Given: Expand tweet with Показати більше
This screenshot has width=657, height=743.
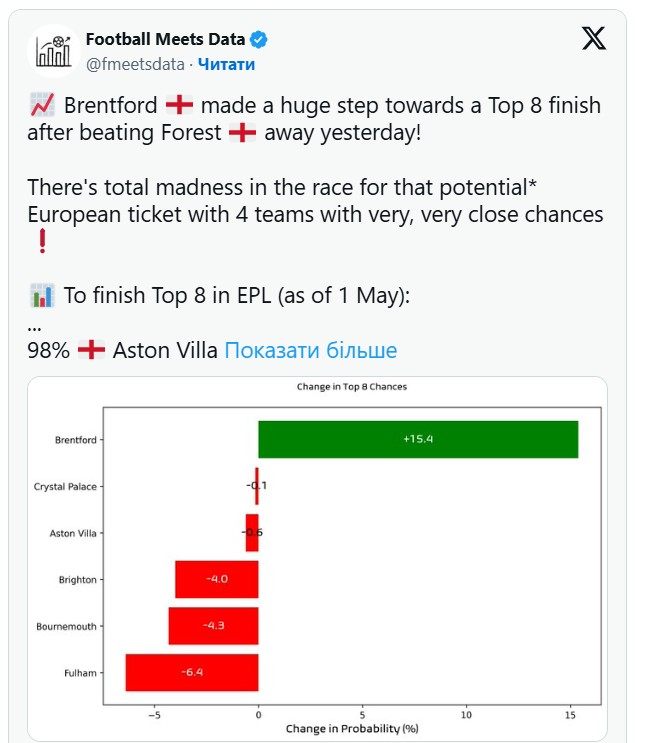Looking at the screenshot, I should pyautogui.click(x=311, y=351).
